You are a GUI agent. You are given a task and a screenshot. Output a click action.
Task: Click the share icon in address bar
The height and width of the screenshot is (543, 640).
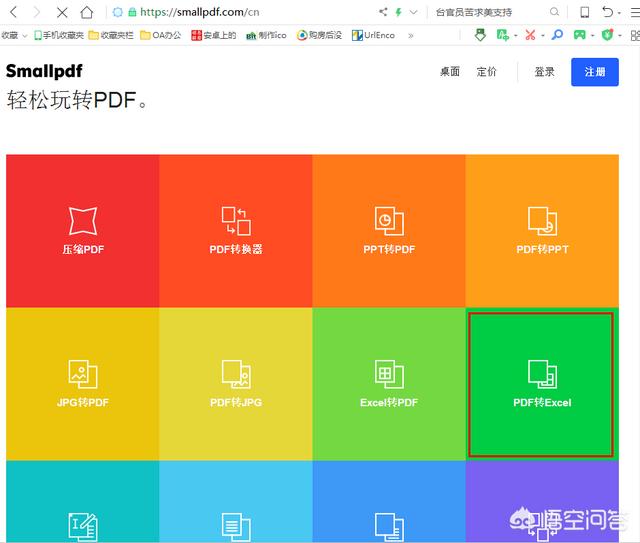point(383,12)
